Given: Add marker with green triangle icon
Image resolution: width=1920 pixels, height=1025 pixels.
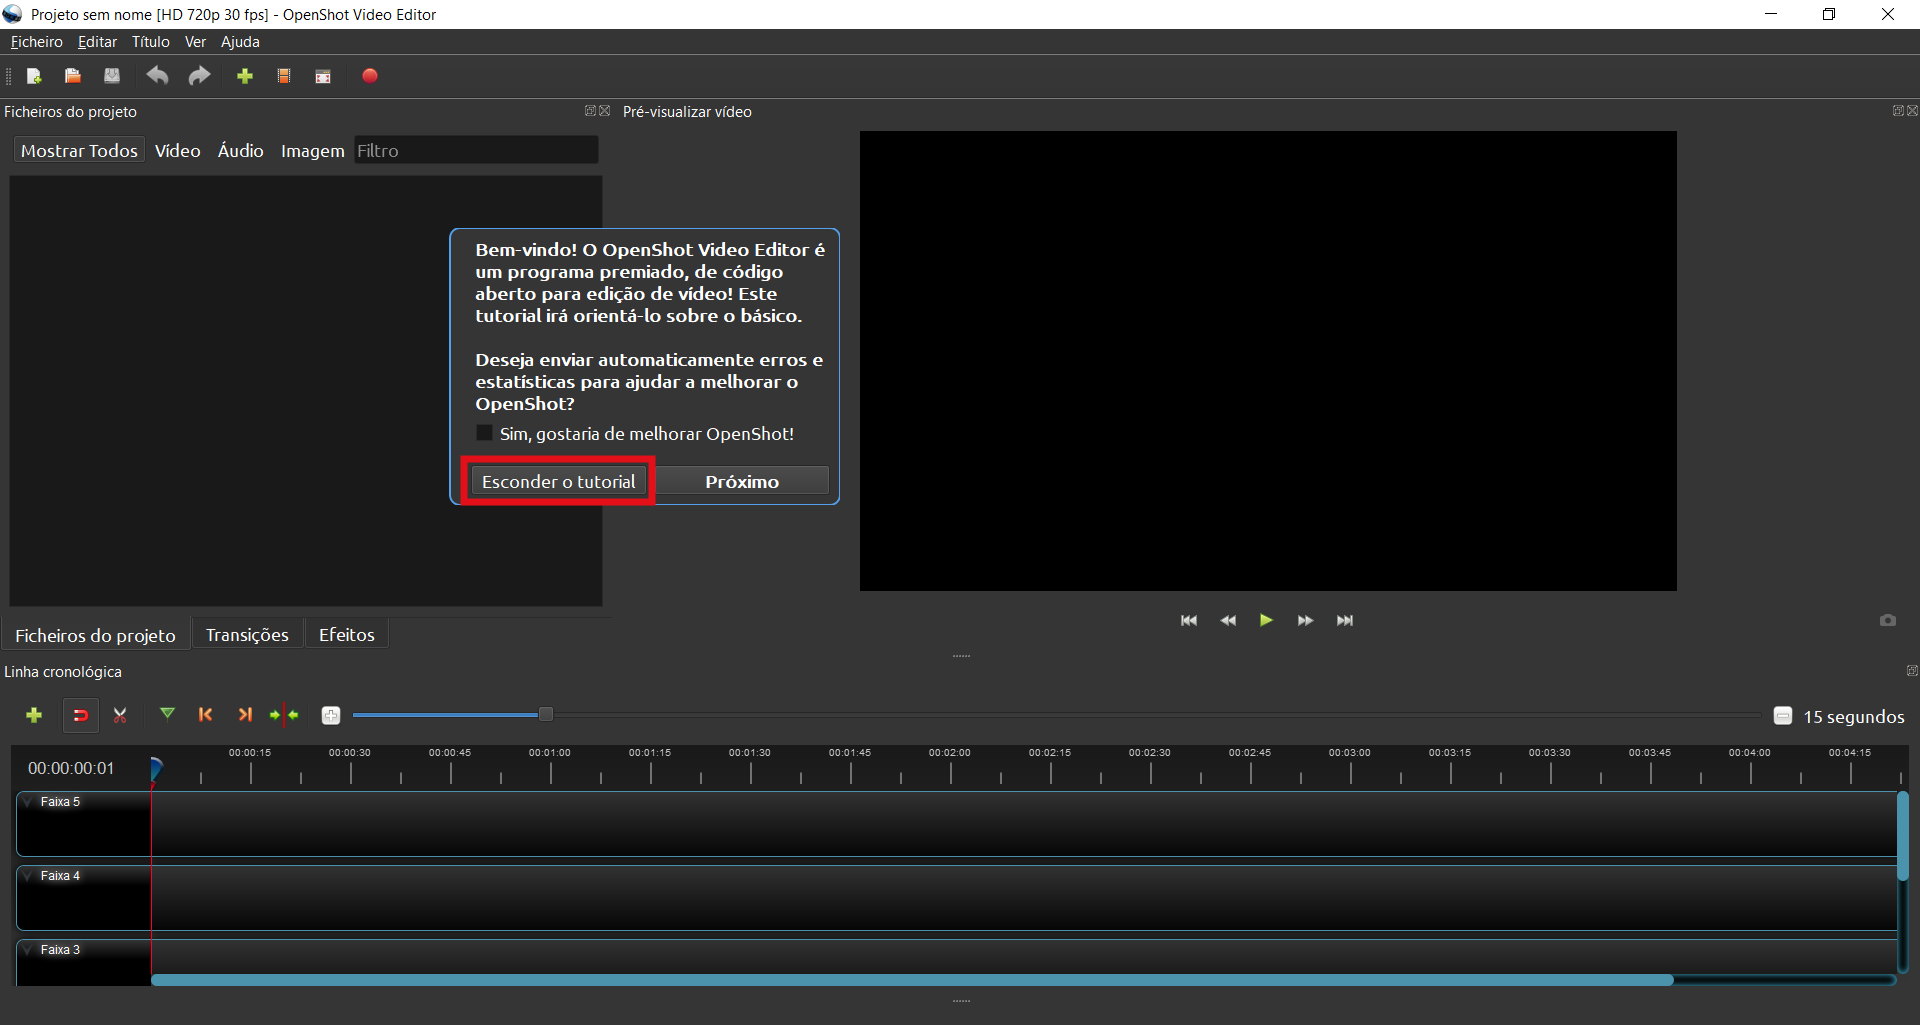Looking at the screenshot, I should (167, 714).
